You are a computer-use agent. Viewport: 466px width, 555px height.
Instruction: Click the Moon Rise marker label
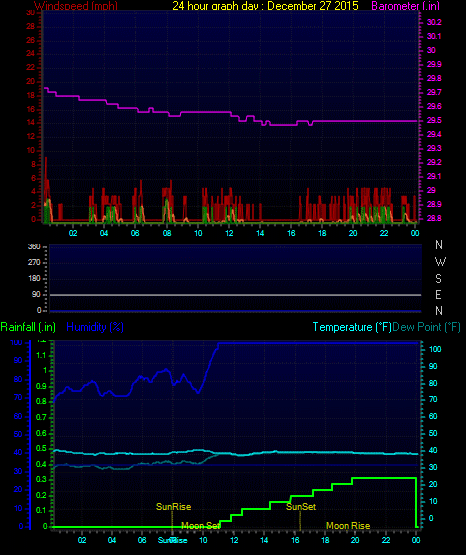(x=348, y=526)
